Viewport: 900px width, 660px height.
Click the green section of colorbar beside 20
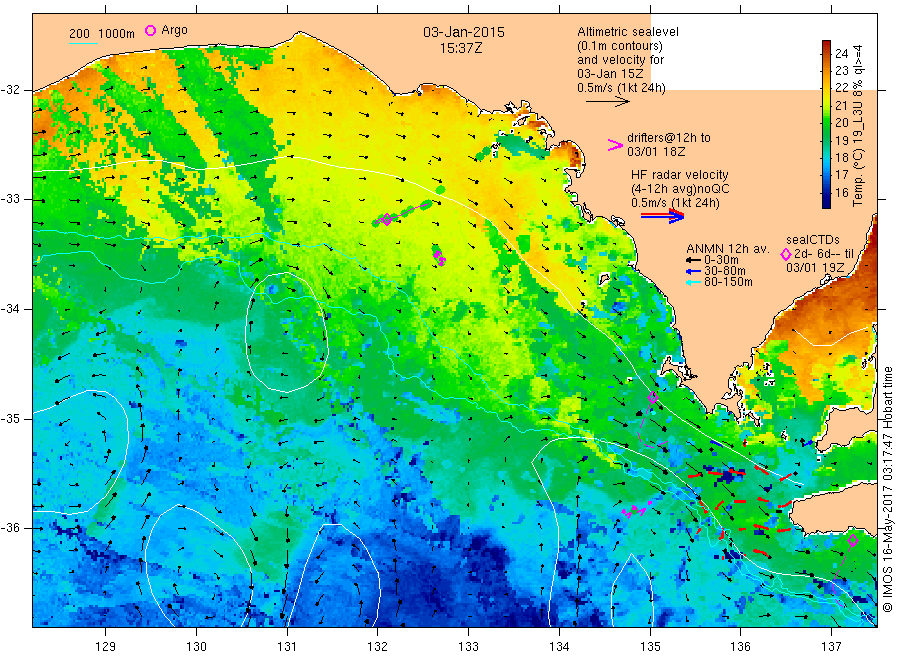click(x=827, y=122)
